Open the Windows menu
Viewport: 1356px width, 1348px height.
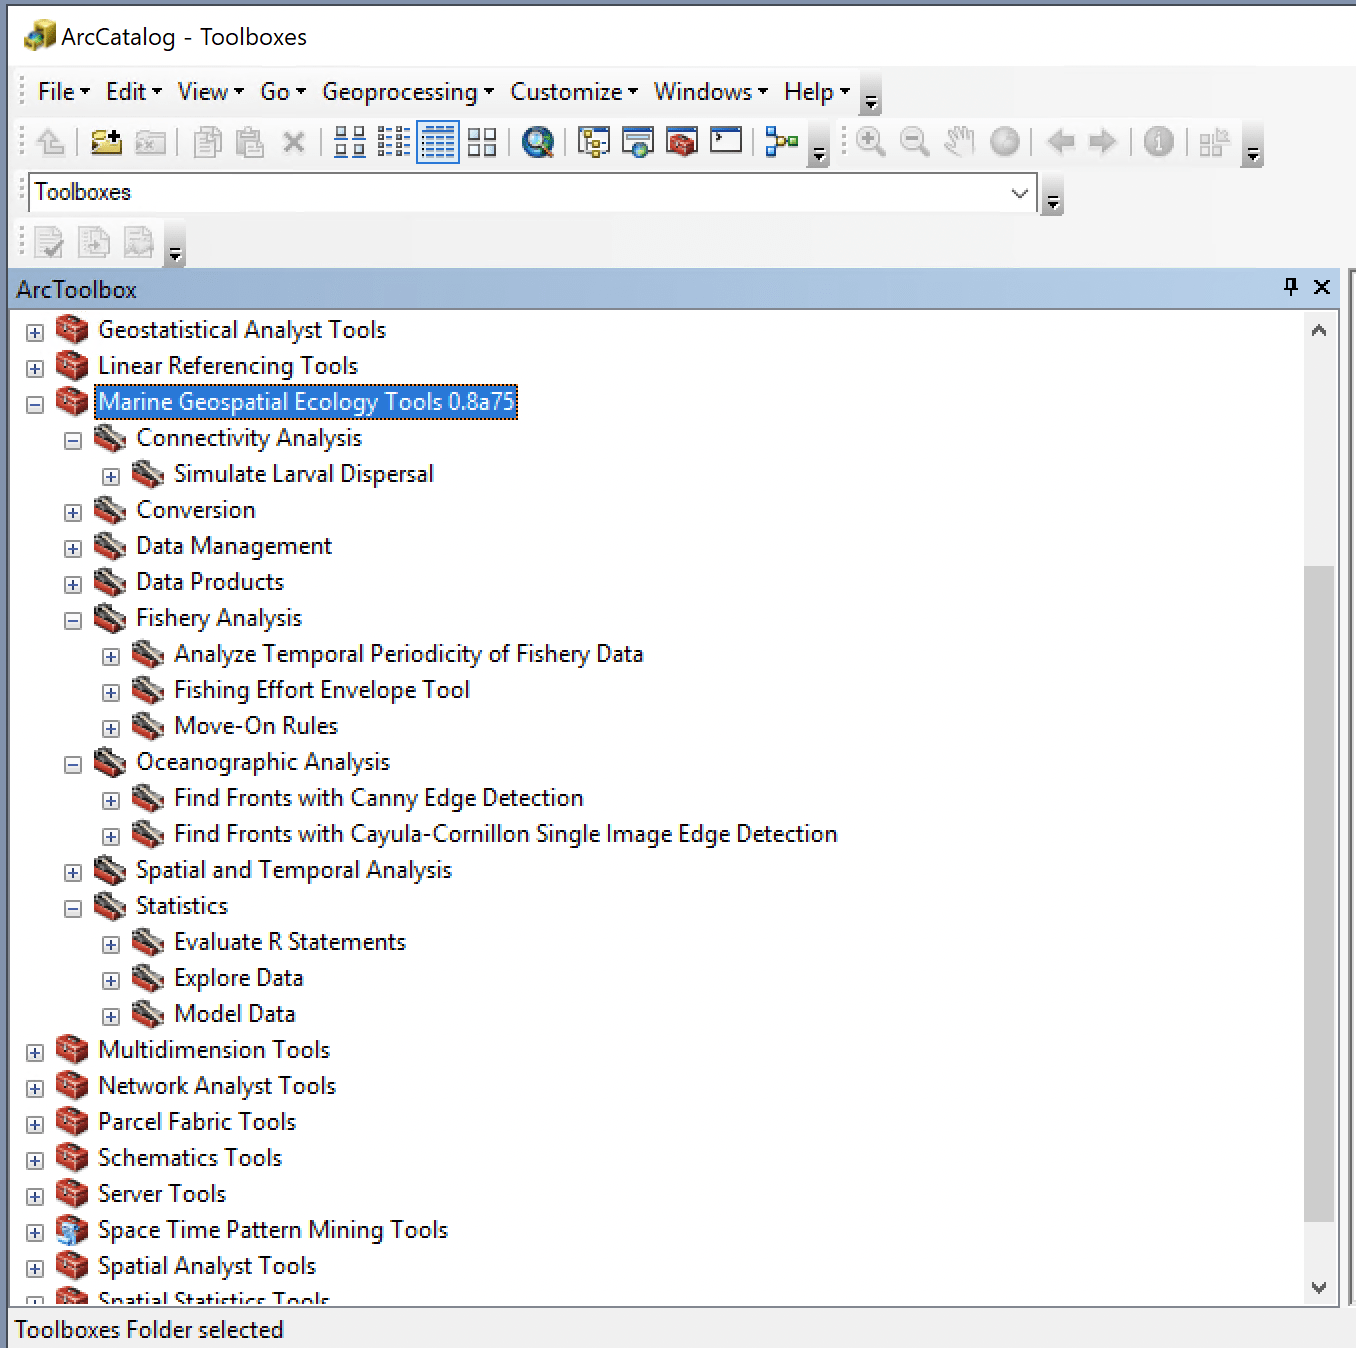711,92
